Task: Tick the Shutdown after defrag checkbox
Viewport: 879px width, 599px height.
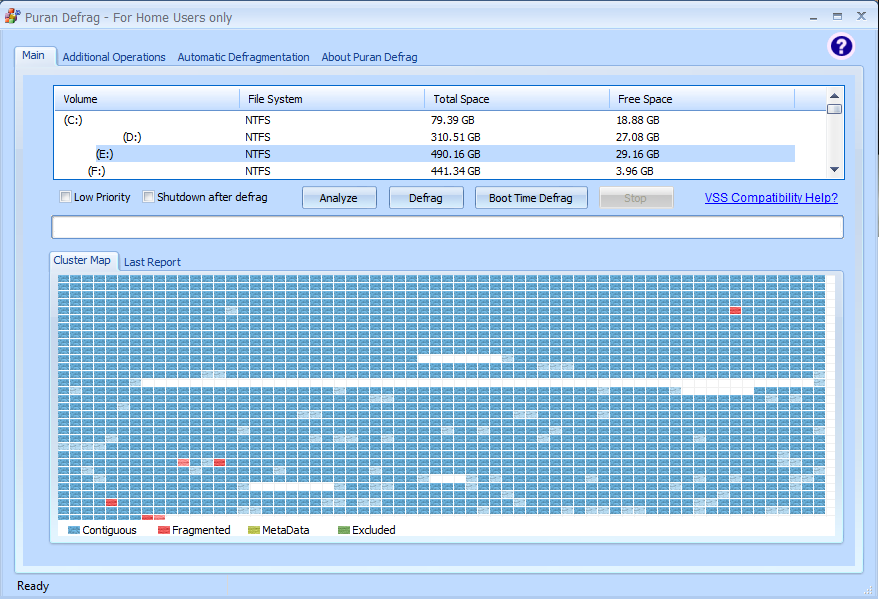Action: (x=149, y=197)
